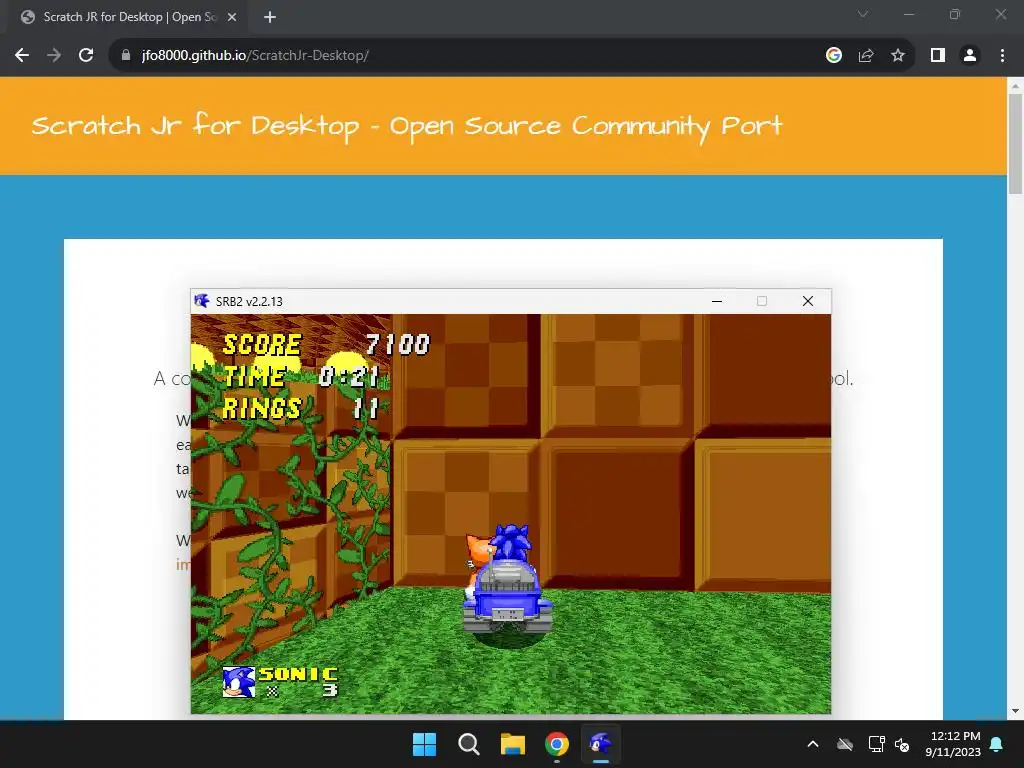This screenshot has width=1024, height=768.
Task: Click the cloud sync tray icon
Action: click(x=845, y=744)
